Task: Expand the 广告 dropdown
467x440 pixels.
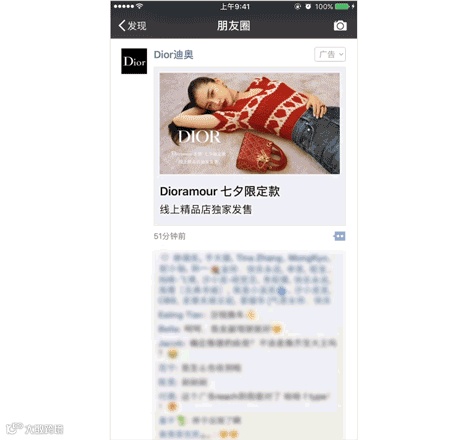Action: [x=330, y=55]
